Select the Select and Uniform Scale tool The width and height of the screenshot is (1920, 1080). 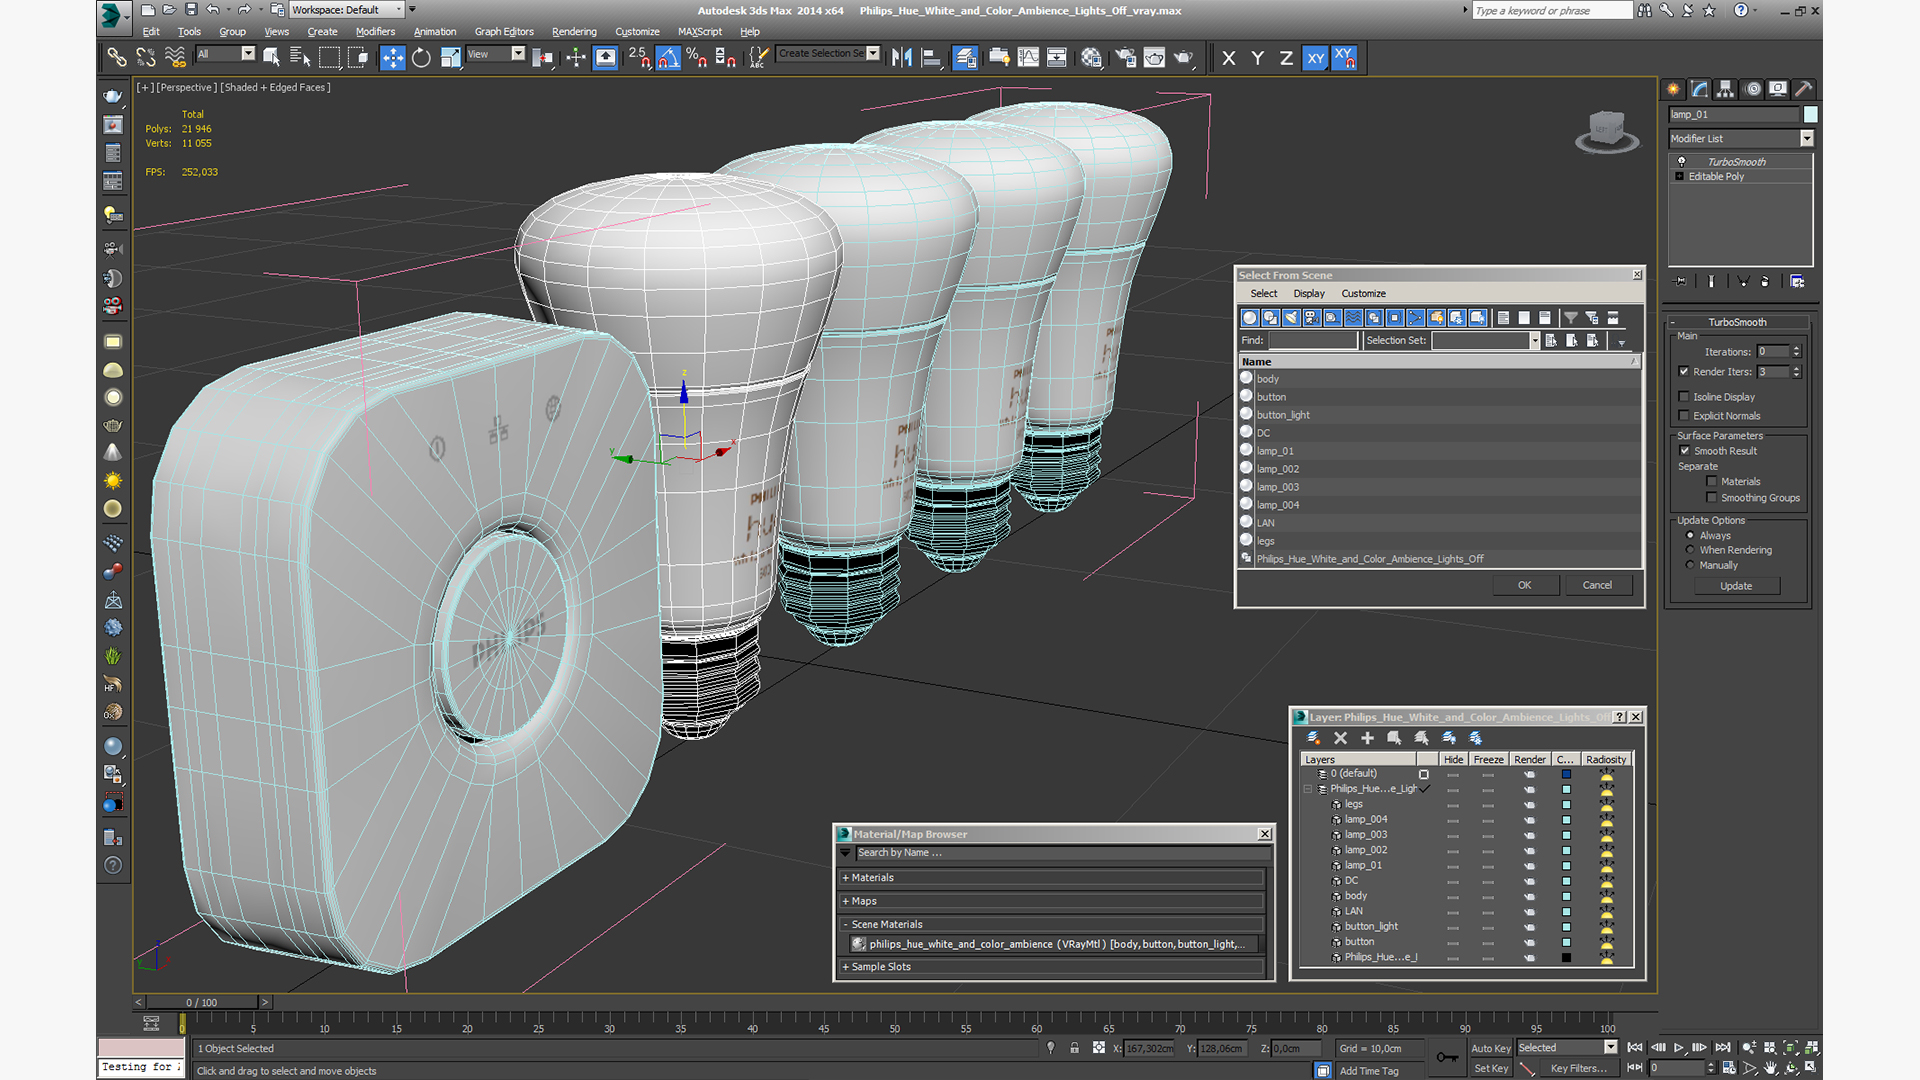tap(451, 58)
